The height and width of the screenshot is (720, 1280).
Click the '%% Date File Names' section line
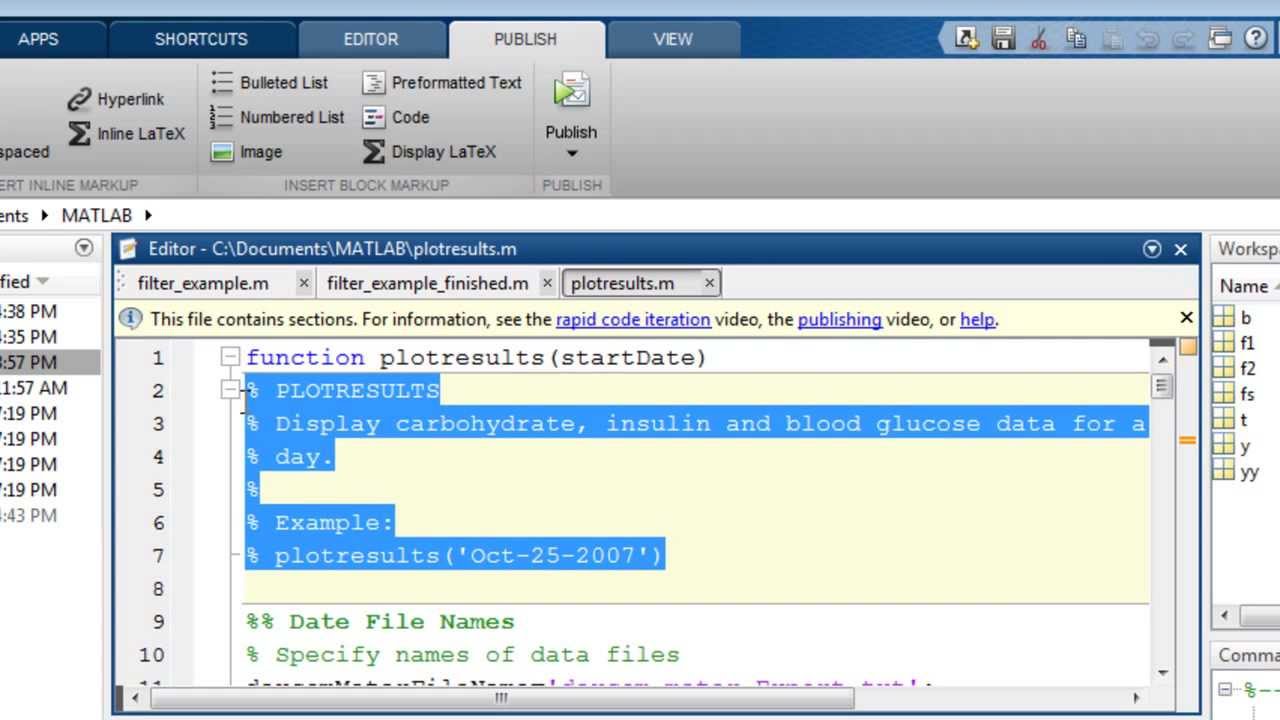[x=380, y=622]
